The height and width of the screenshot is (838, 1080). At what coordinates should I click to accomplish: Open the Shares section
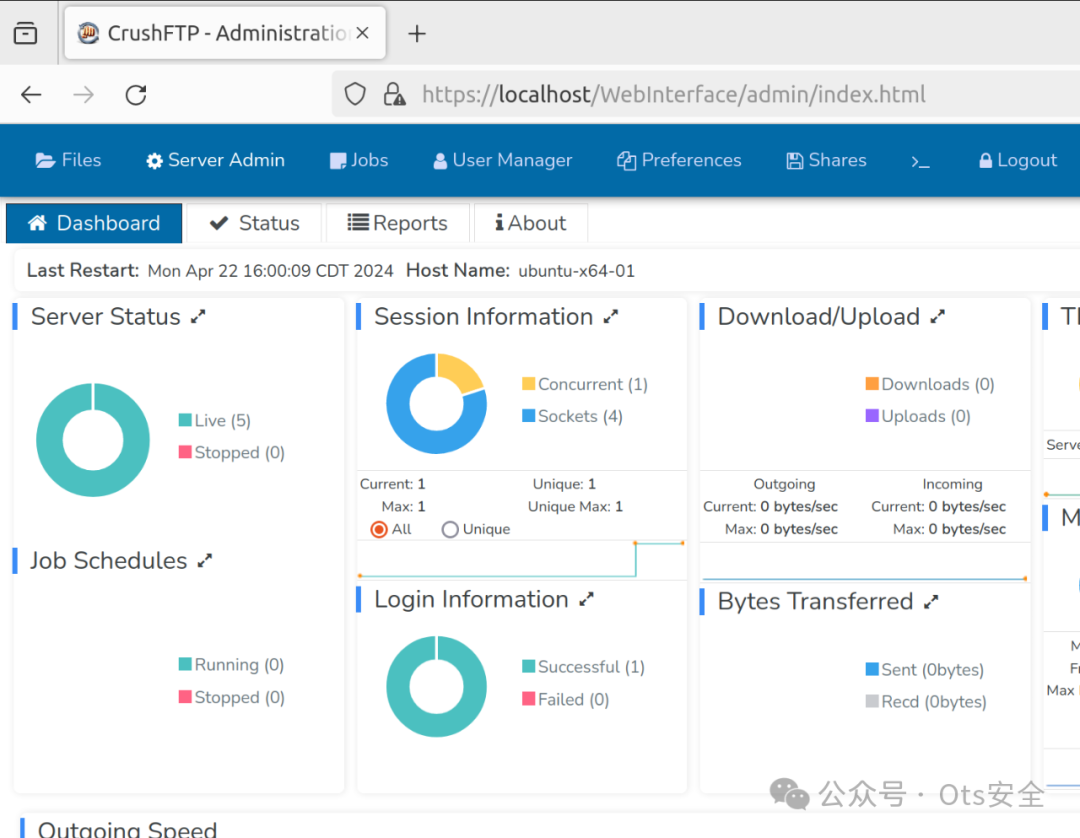[x=827, y=160]
